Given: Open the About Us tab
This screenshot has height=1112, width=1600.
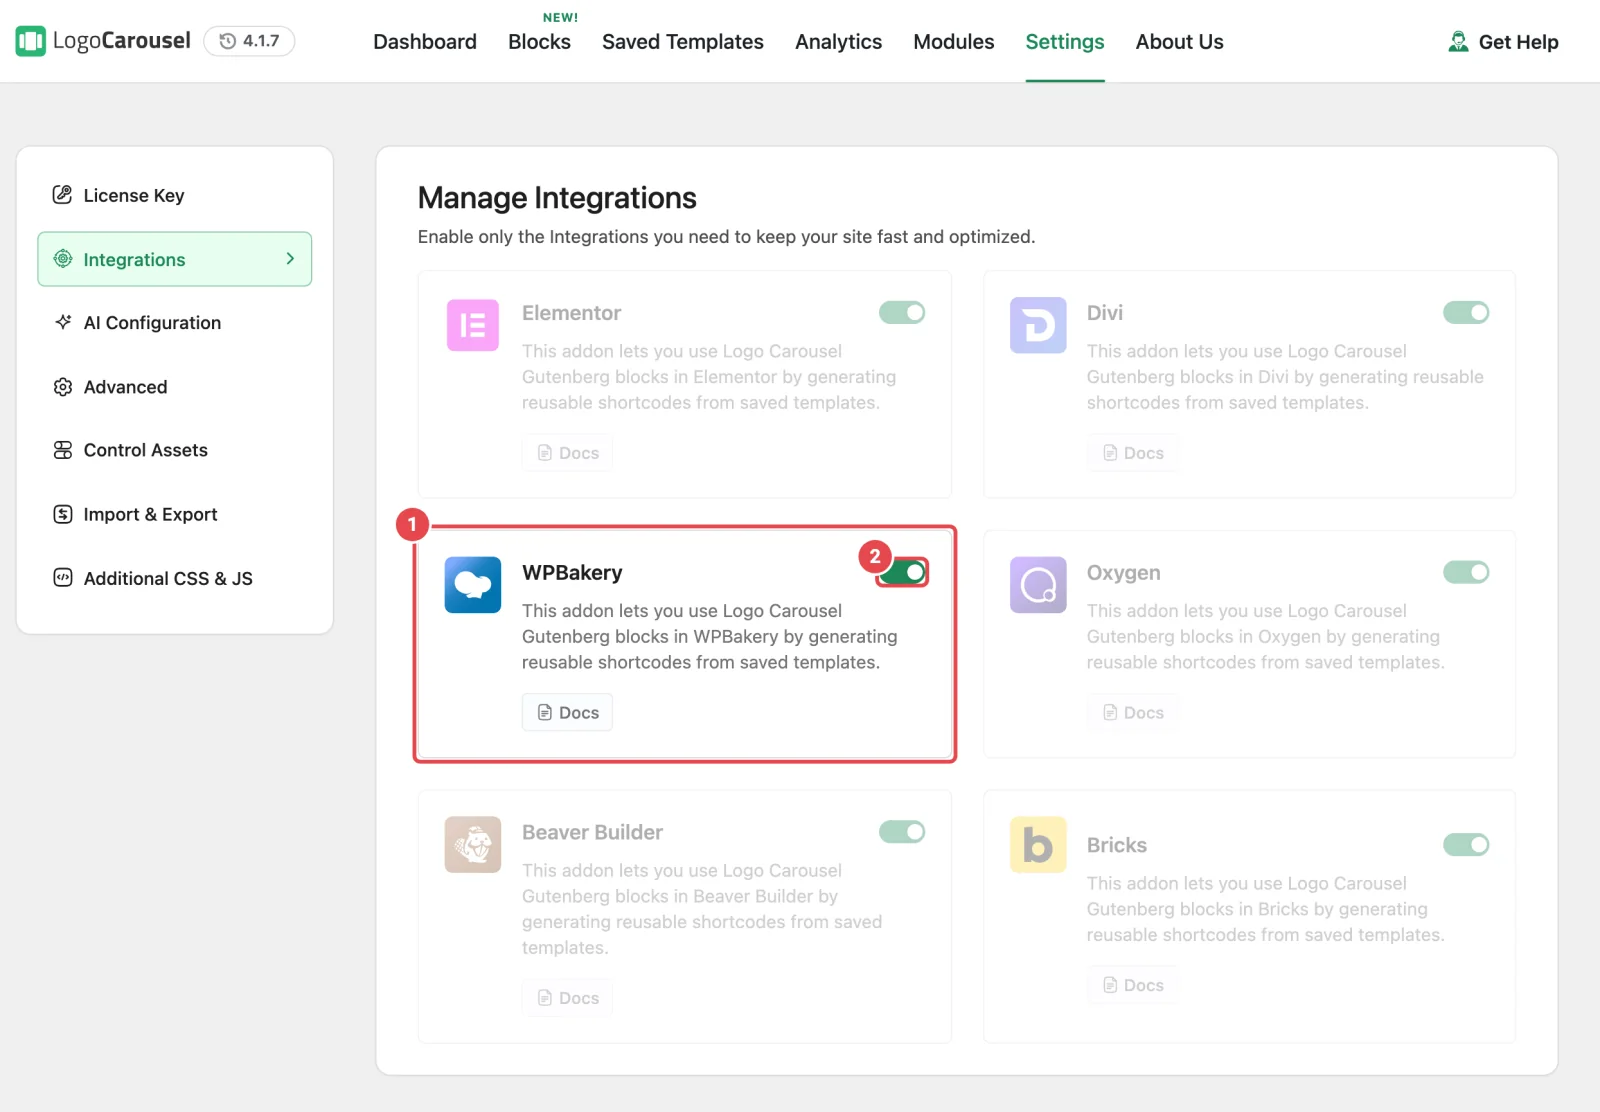Looking at the screenshot, I should (1179, 42).
